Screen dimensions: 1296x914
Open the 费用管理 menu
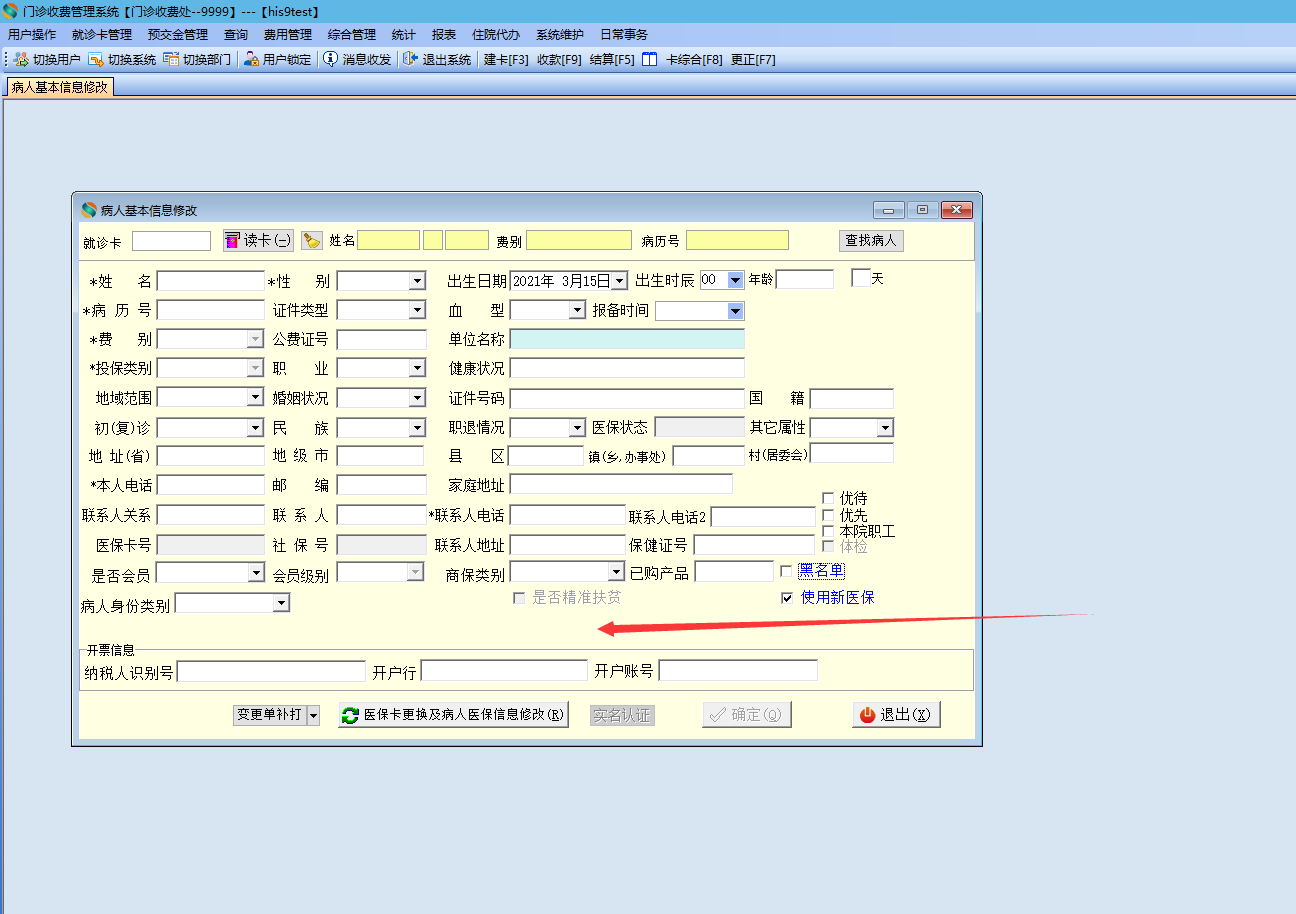[x=288, y=35]
